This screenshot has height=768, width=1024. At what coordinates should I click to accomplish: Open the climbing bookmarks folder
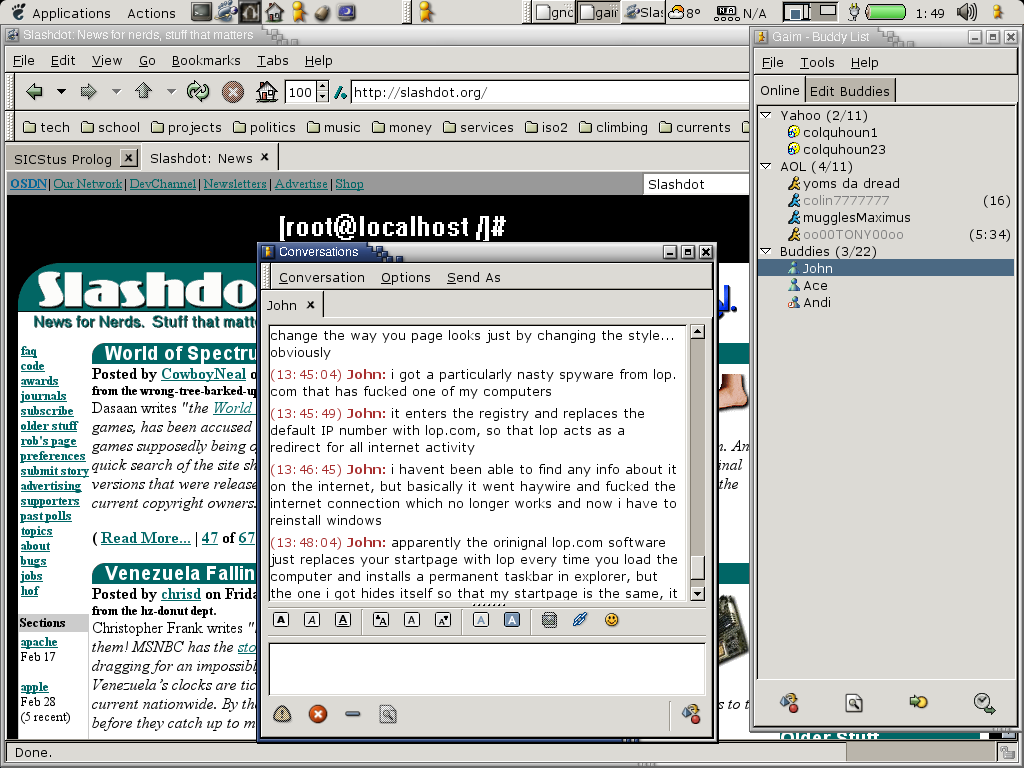pyautogui.click(x=613, y=127)
